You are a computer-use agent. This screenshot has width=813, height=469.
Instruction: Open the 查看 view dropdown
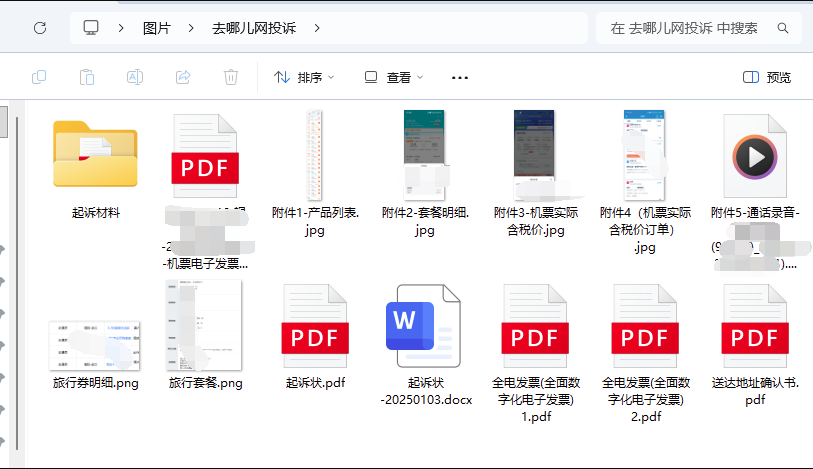click(x=394, y=77)
